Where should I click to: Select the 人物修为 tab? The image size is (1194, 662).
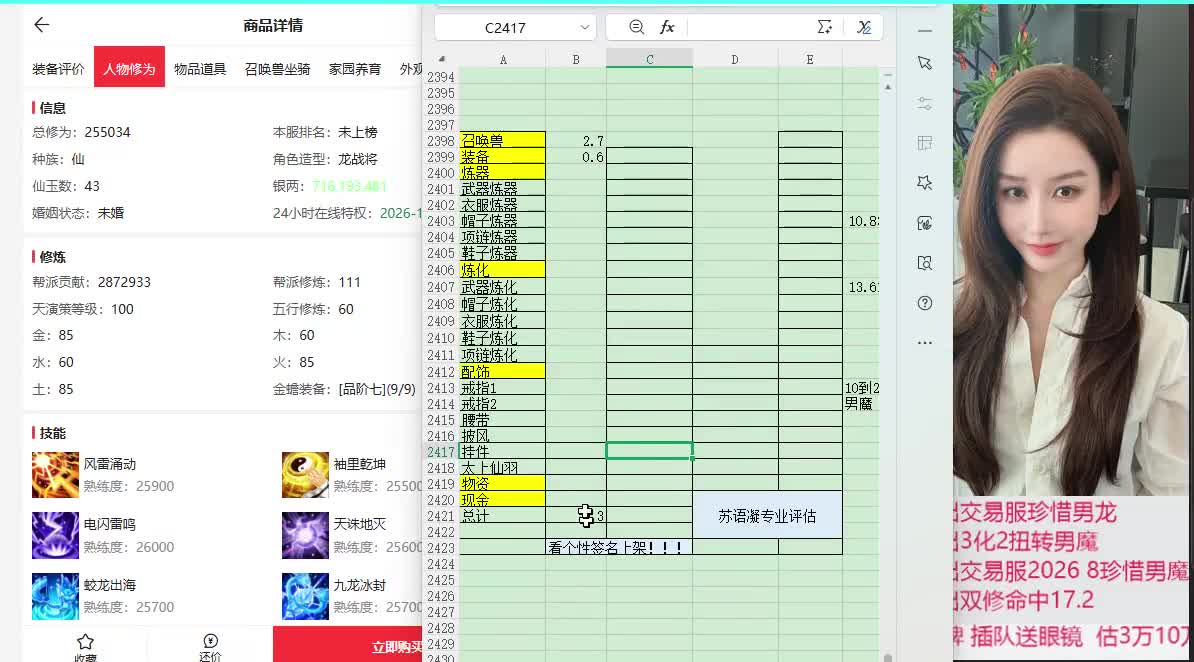129,66
